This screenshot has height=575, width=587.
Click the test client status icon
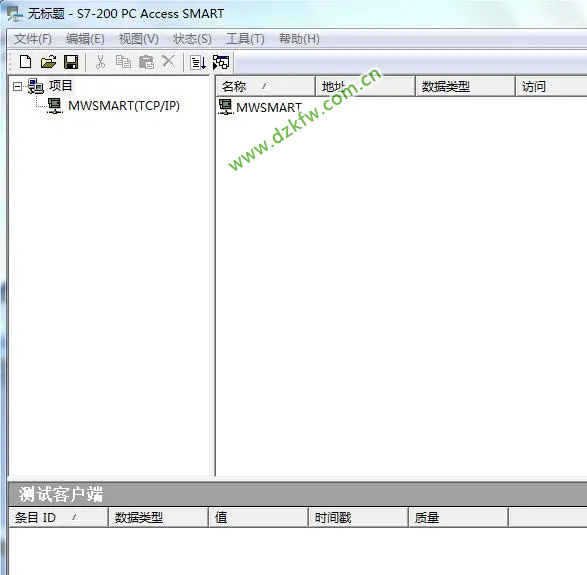[221, 62]
